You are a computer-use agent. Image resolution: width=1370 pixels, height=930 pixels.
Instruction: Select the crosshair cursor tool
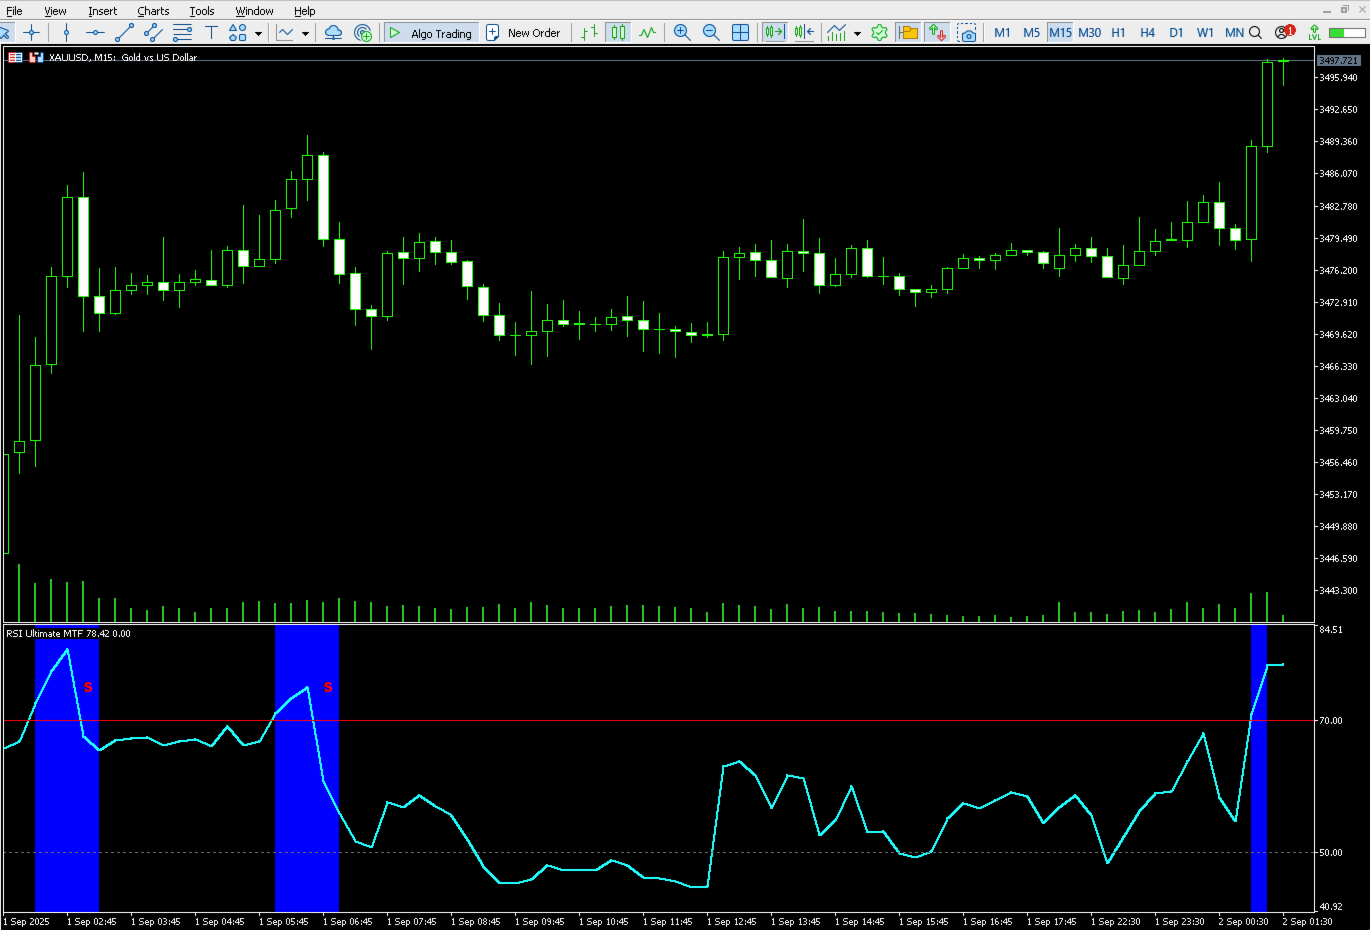click(x=32, y=33)
